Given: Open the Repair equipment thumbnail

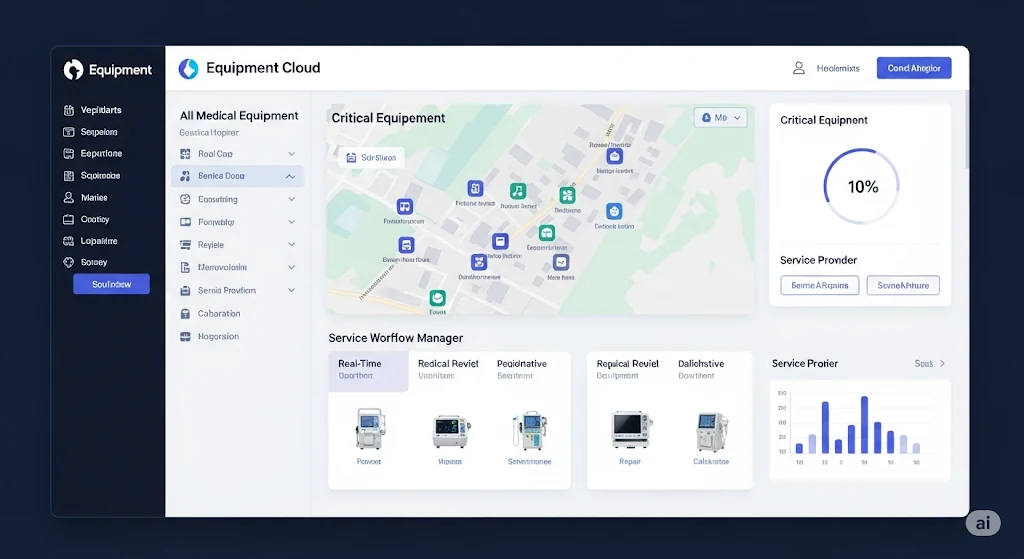Looking at the screenshot, I should (x=630, y=429).
